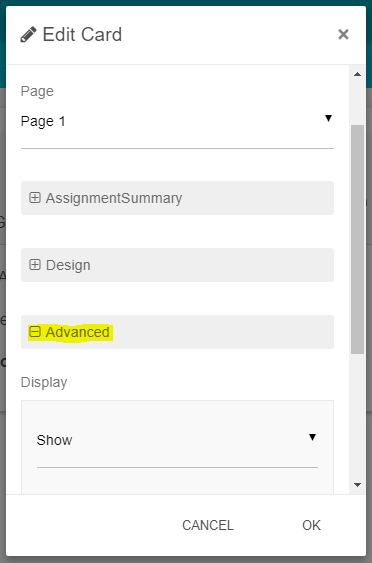Viewport: 372px width, 563px height.
Task: Click the dialog vertical scrollbar thumb
Action: (357, 239)
